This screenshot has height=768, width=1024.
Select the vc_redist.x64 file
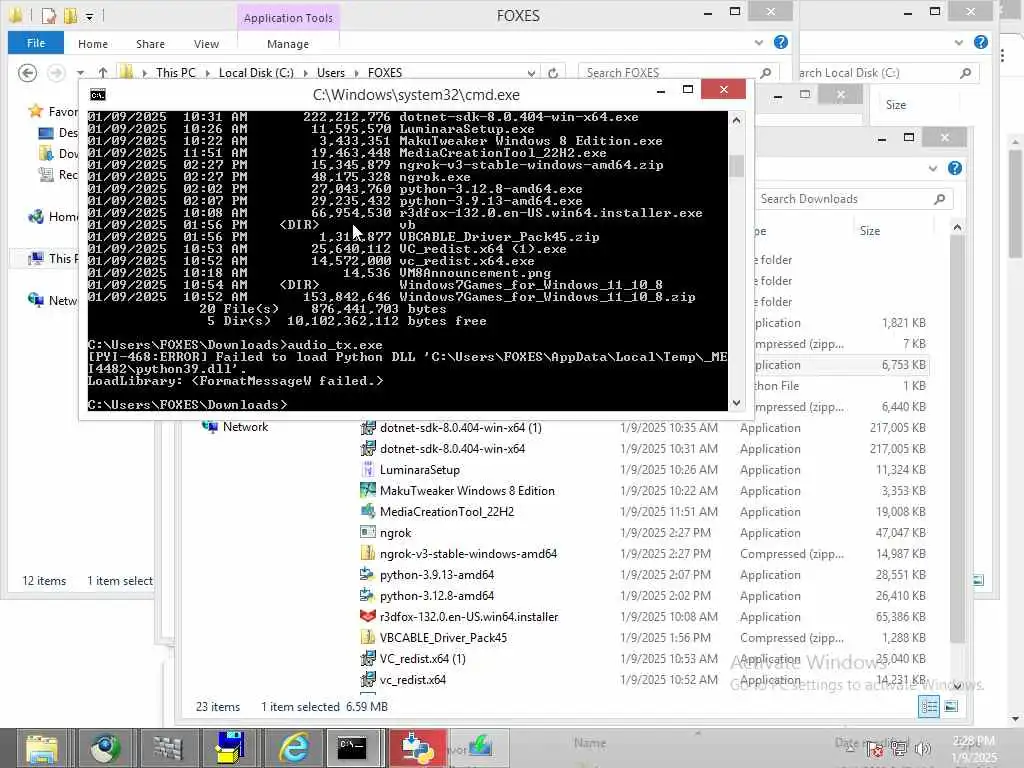[413, 679]
